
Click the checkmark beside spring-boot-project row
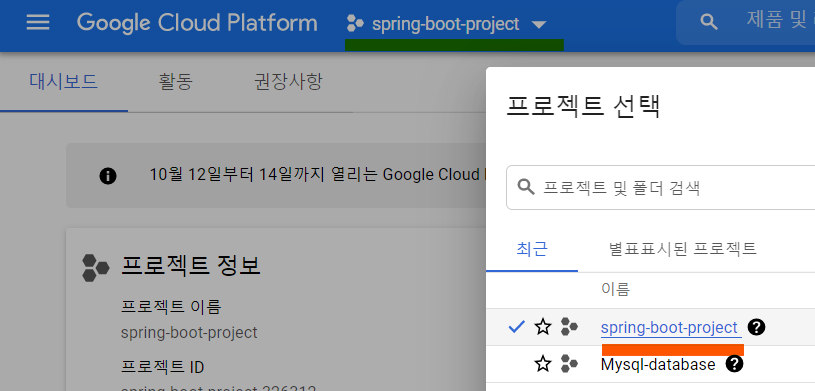pos(517,327)
